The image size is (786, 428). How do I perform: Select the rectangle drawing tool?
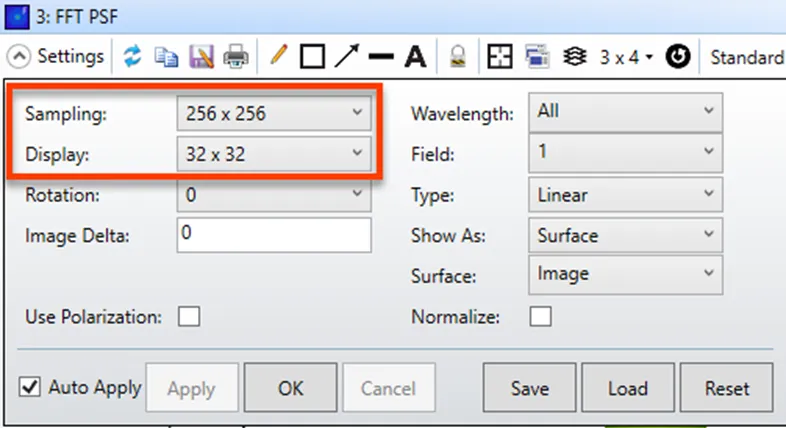[312, 57]
